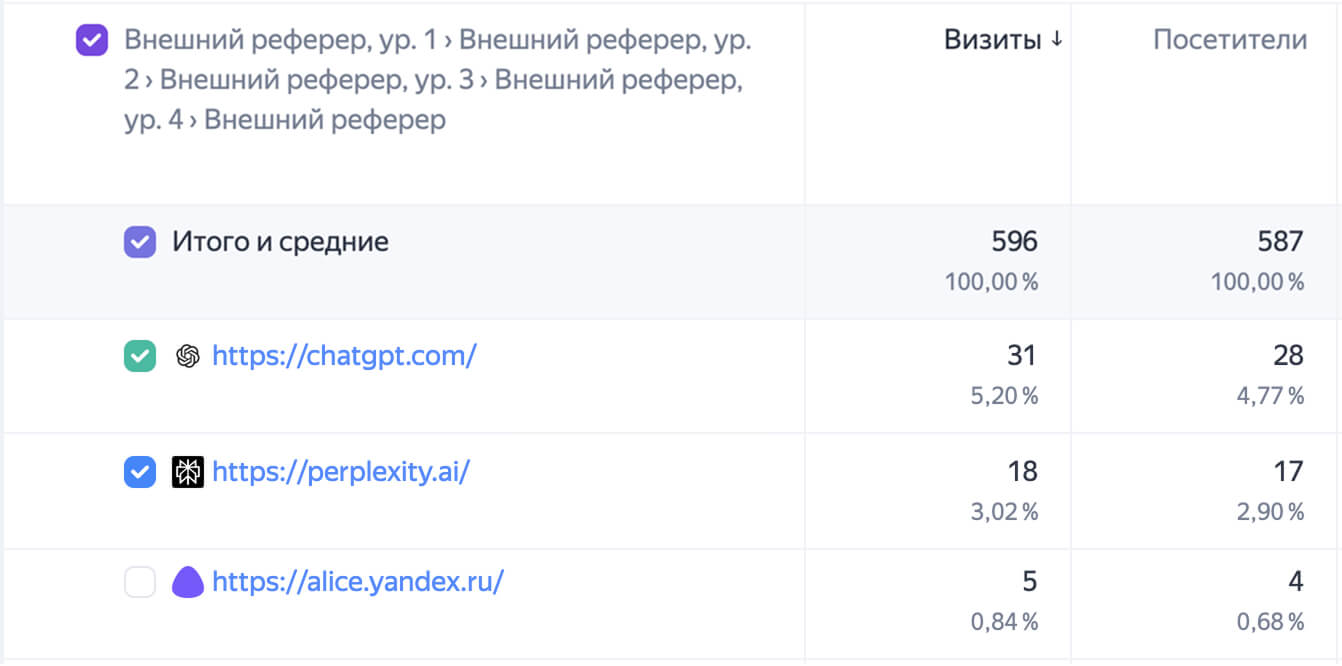Open the https://chatgpt.com/ link
The height and width of the screenshot is (666, 1342).
click(345, 356)
